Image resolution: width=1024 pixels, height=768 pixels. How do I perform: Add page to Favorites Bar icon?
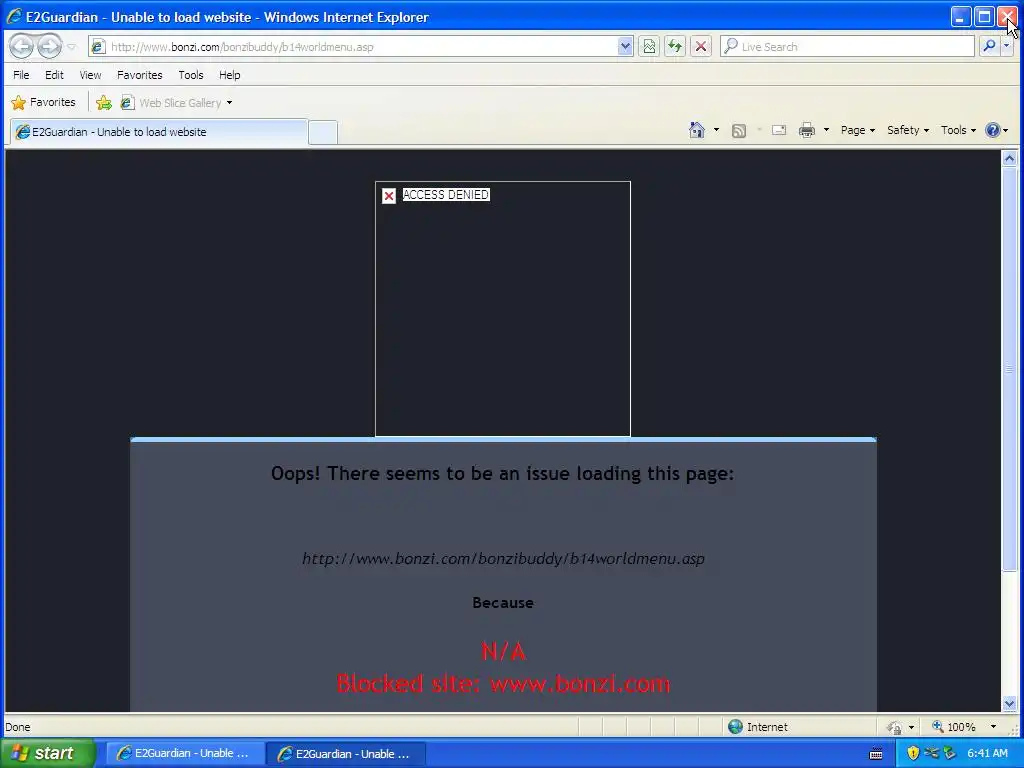[x=104, y=103]
